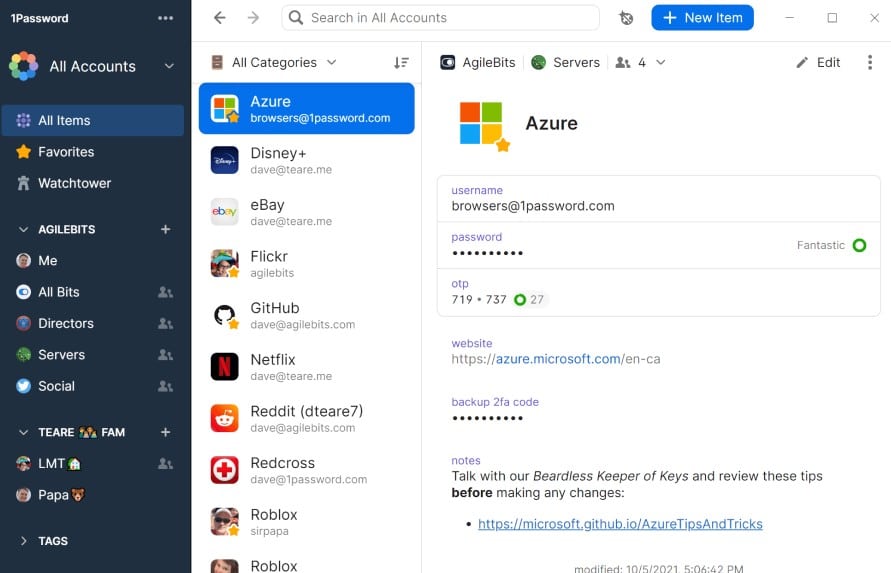
Task: Open the AzureTipsAndTricks github link
Action: point(620,524)
